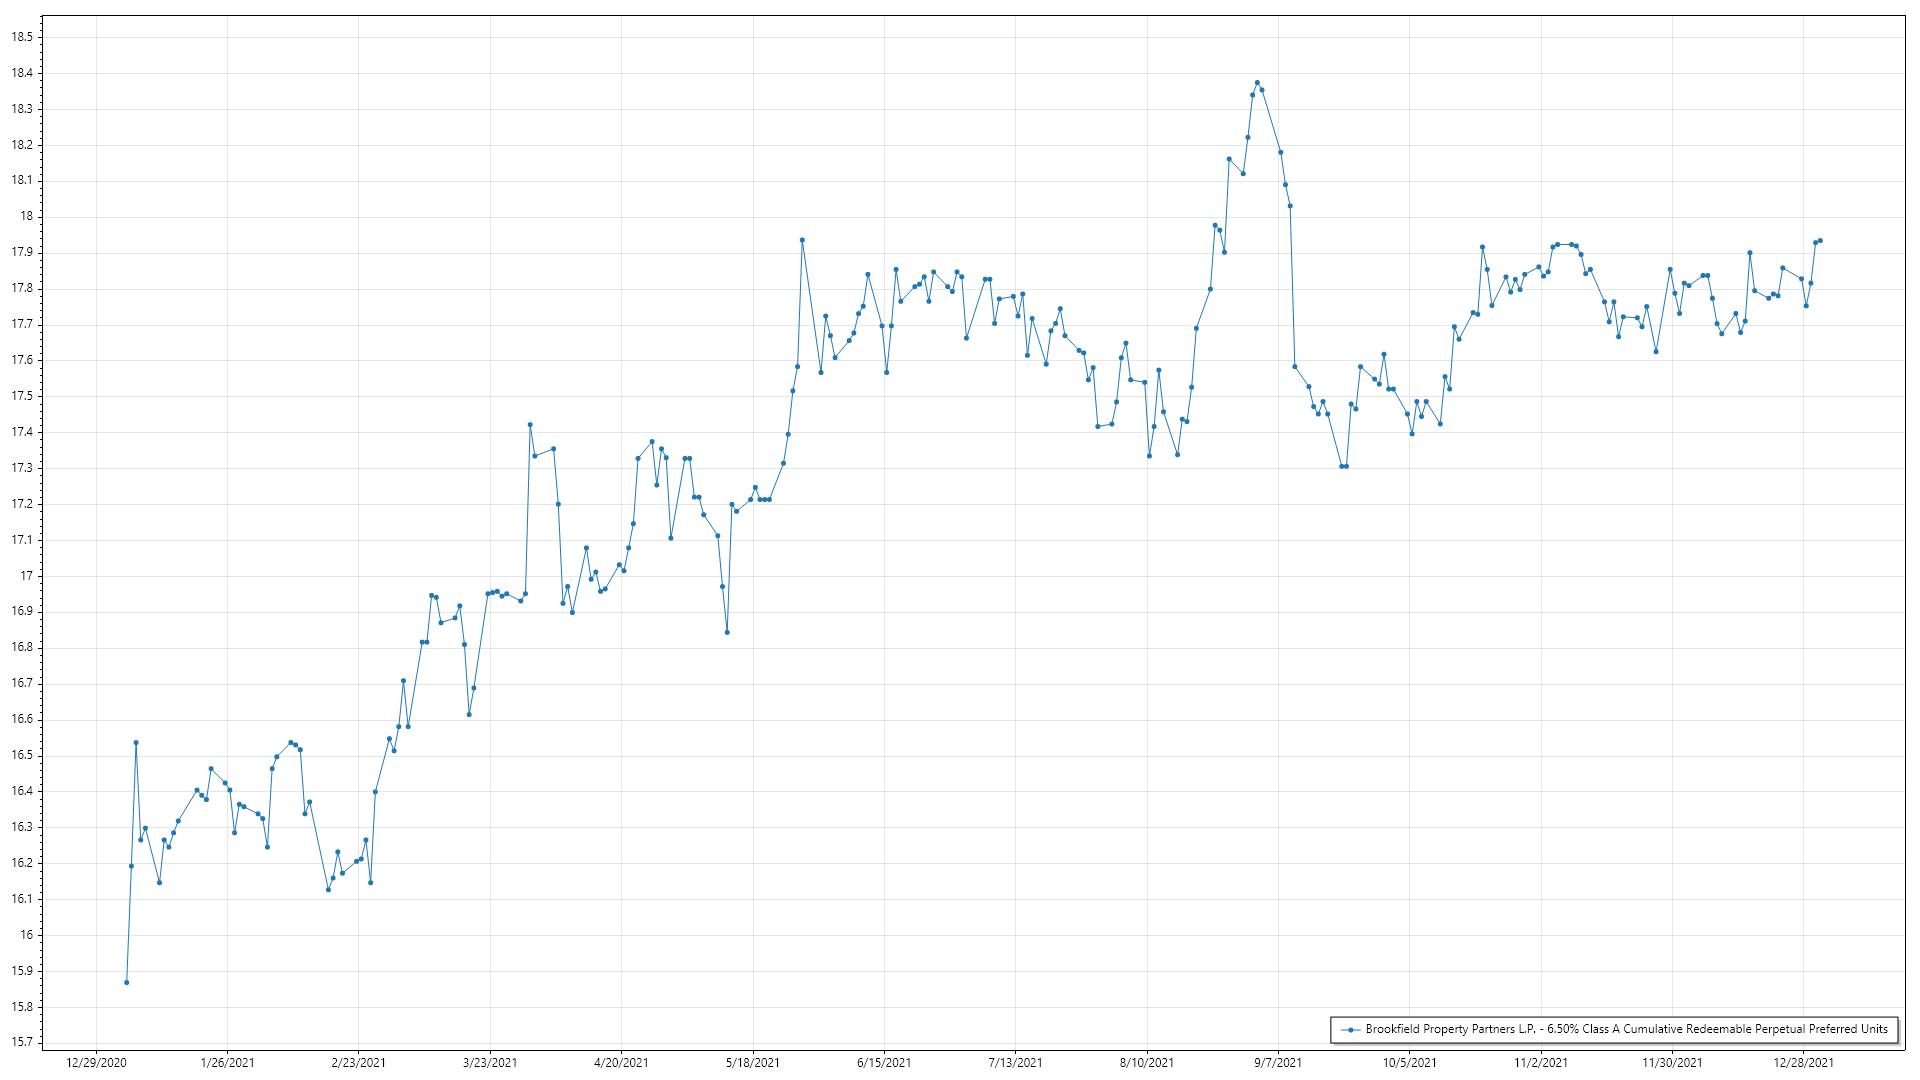Click the 12/29/2020 x-axis date label
Screen dimensions: 1920x1080
96,1063
